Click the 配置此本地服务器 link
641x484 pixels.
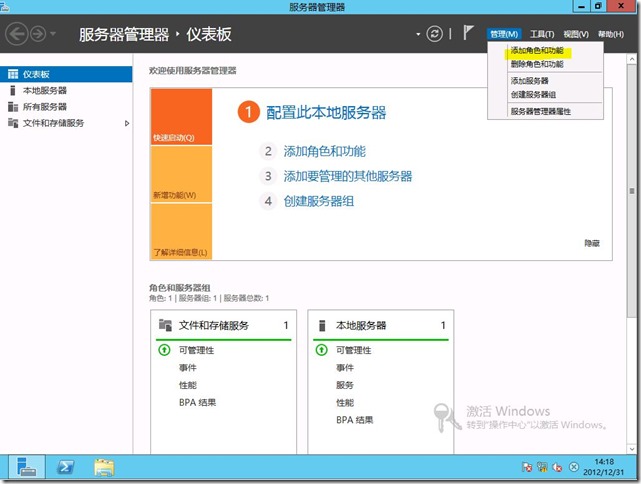(326, 112)
